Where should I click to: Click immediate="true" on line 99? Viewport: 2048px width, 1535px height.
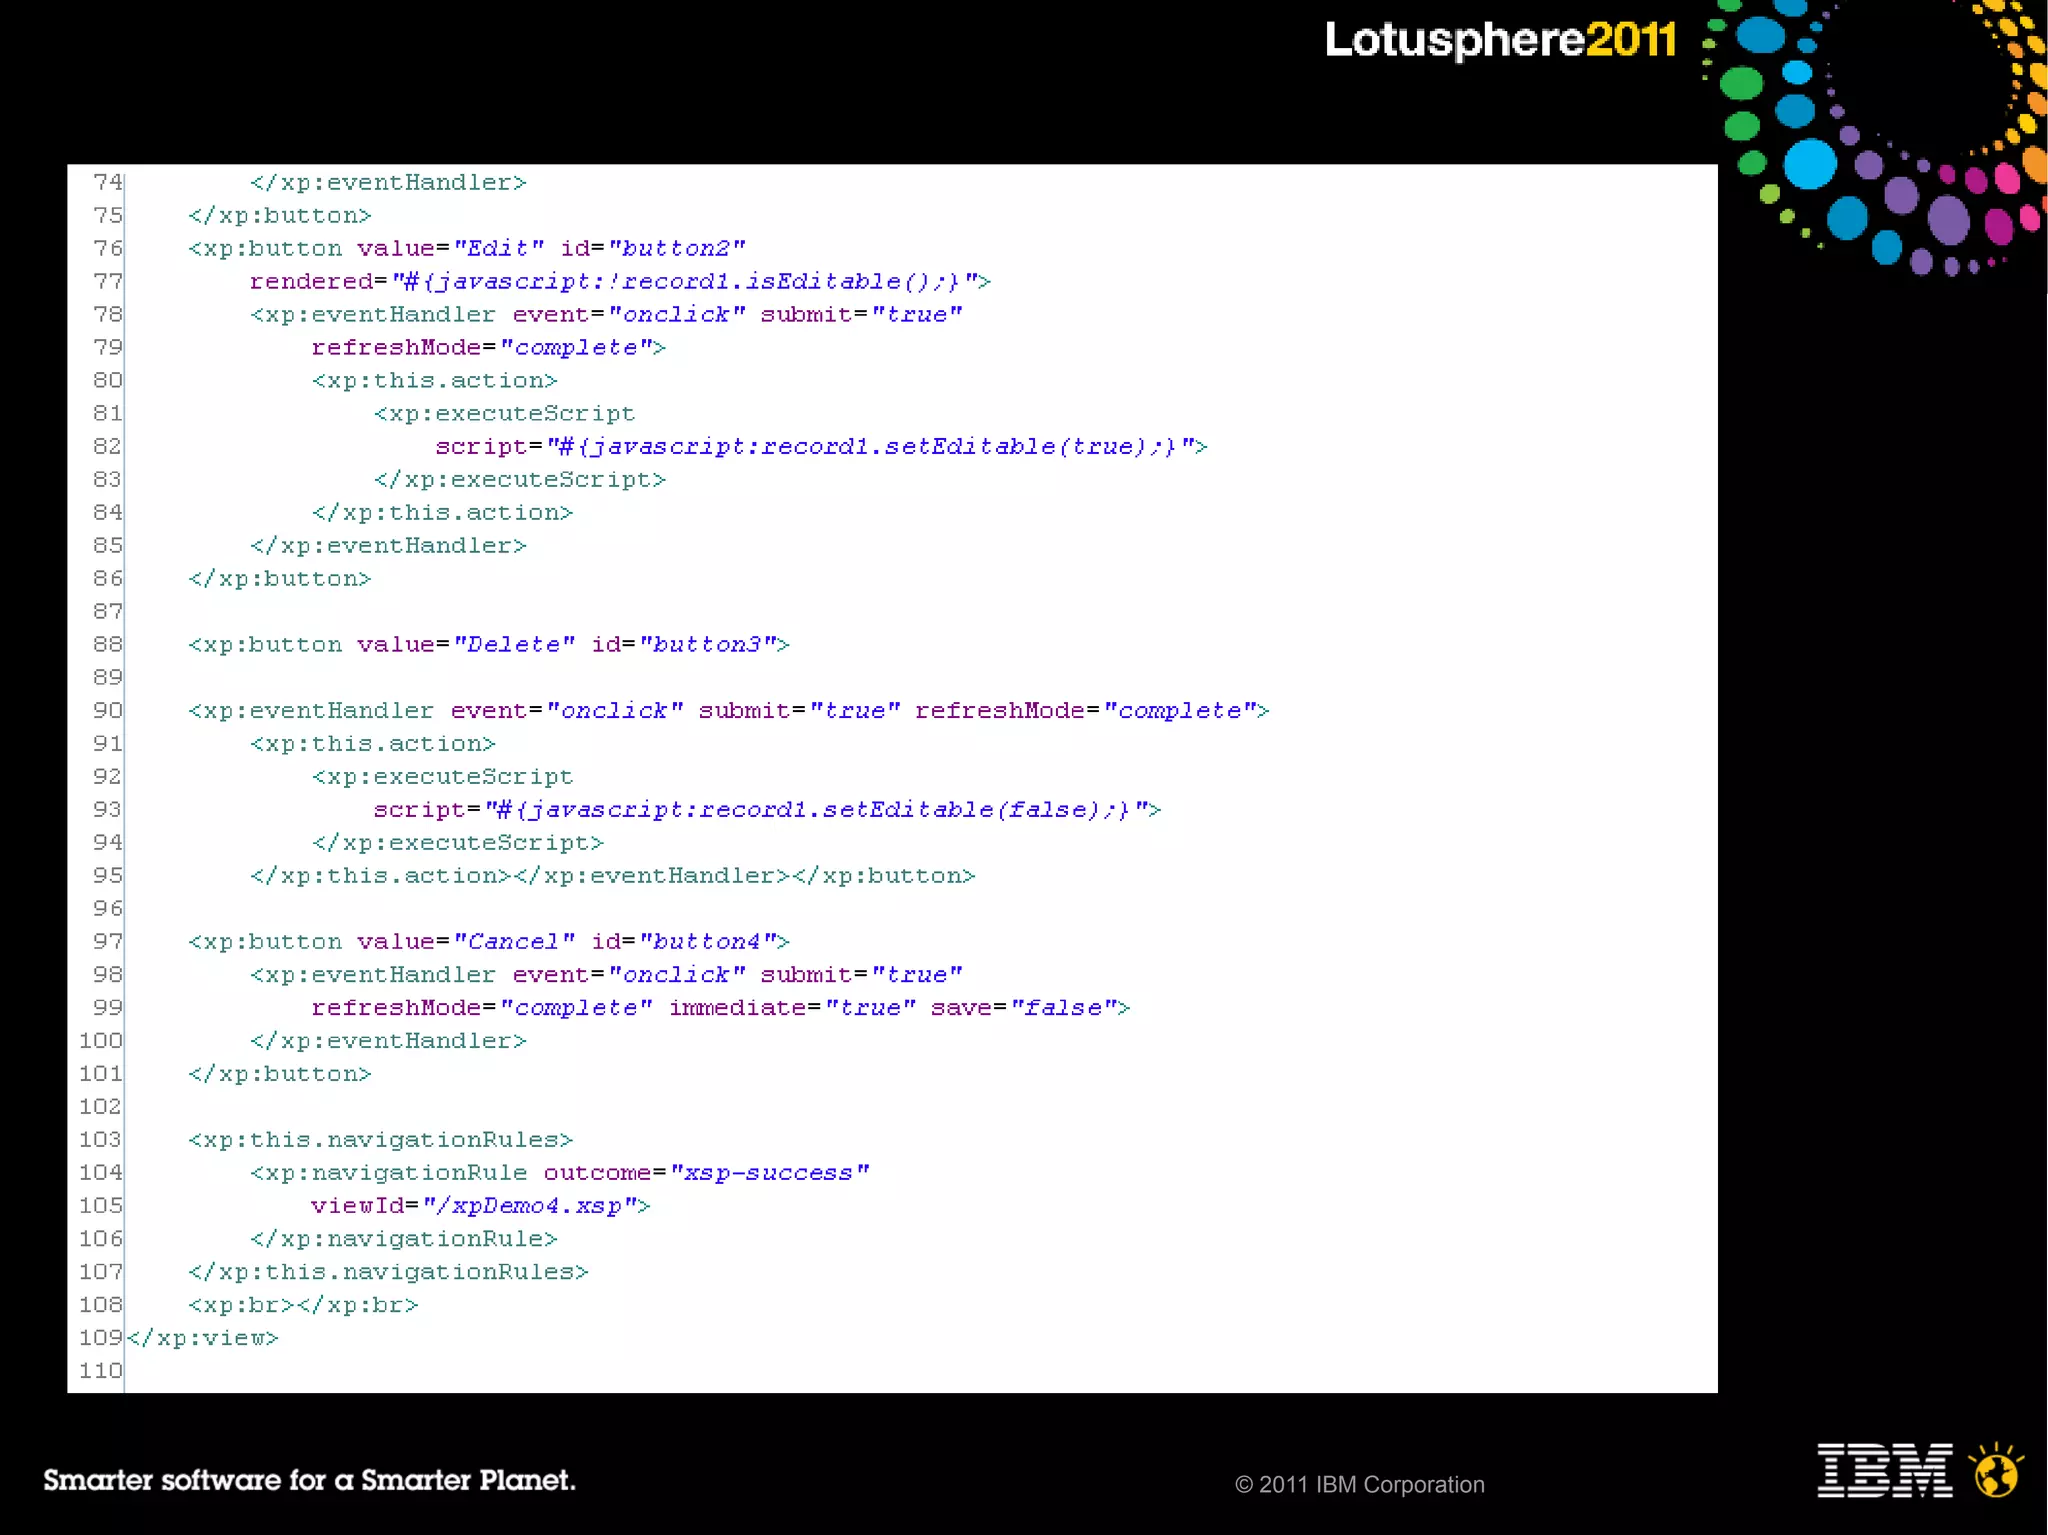pyautogui.click(x=792, y=1007)
